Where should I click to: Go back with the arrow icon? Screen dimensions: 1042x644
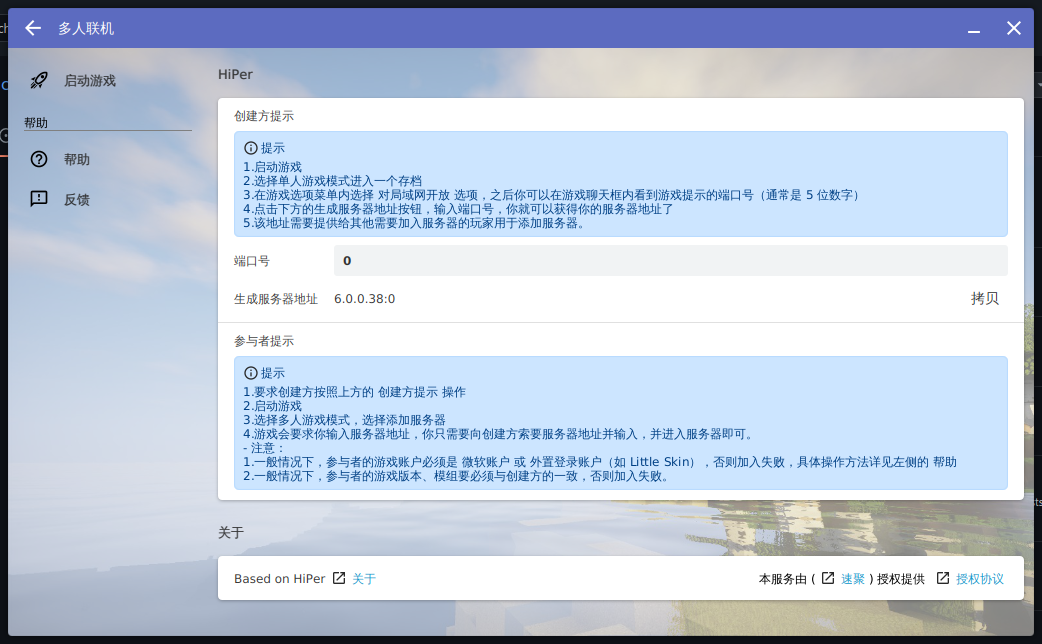tap(33, 28)
